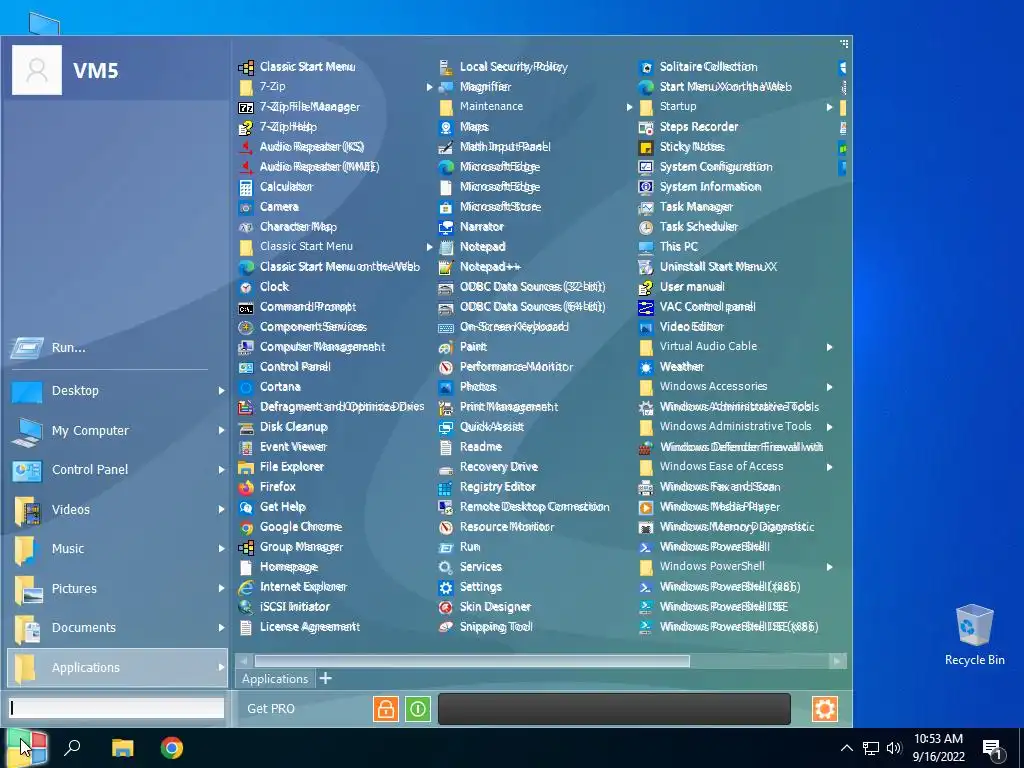Viewport: 1024px width, 768px height.
Task: Click the dark command bar field
Action: (614, 709)
